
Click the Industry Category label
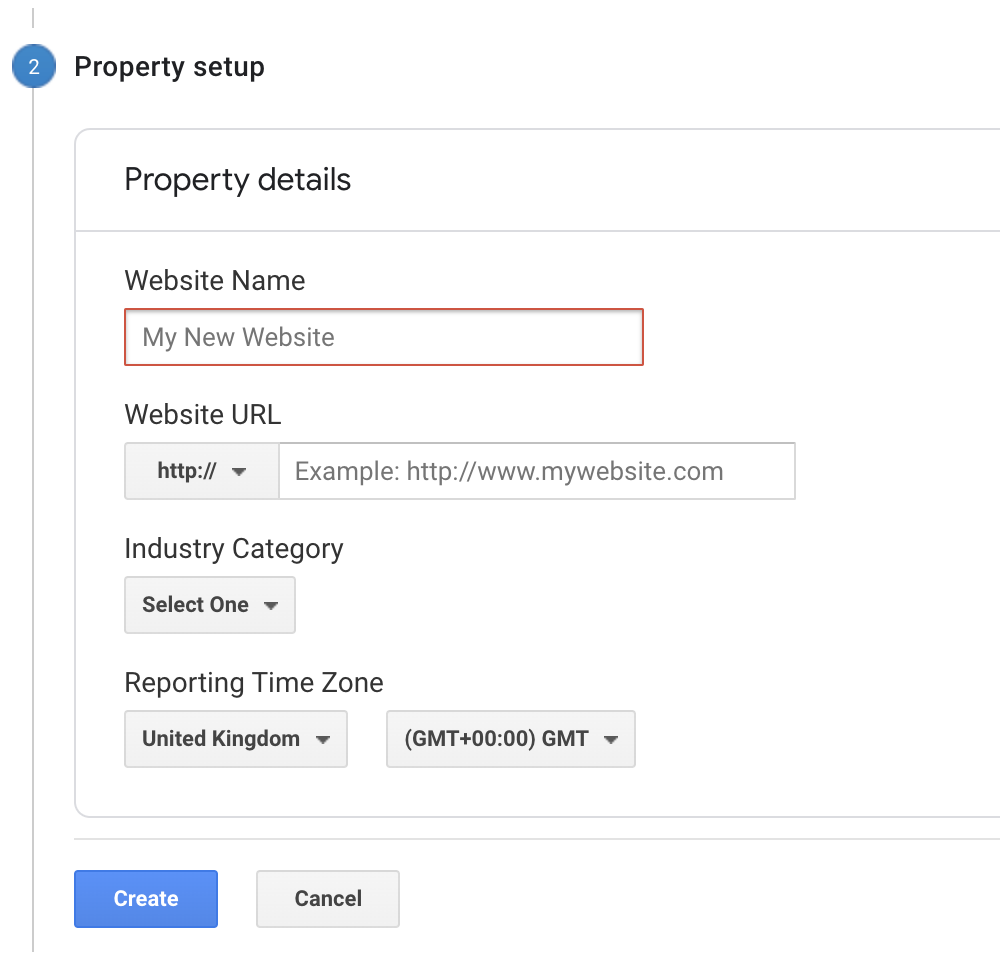click(233, 548)
